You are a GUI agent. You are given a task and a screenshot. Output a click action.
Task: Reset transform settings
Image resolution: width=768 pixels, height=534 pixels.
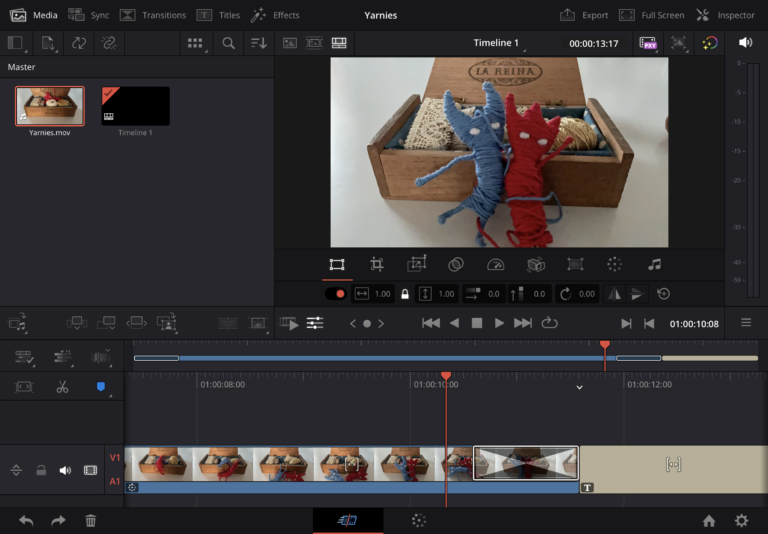664,294
